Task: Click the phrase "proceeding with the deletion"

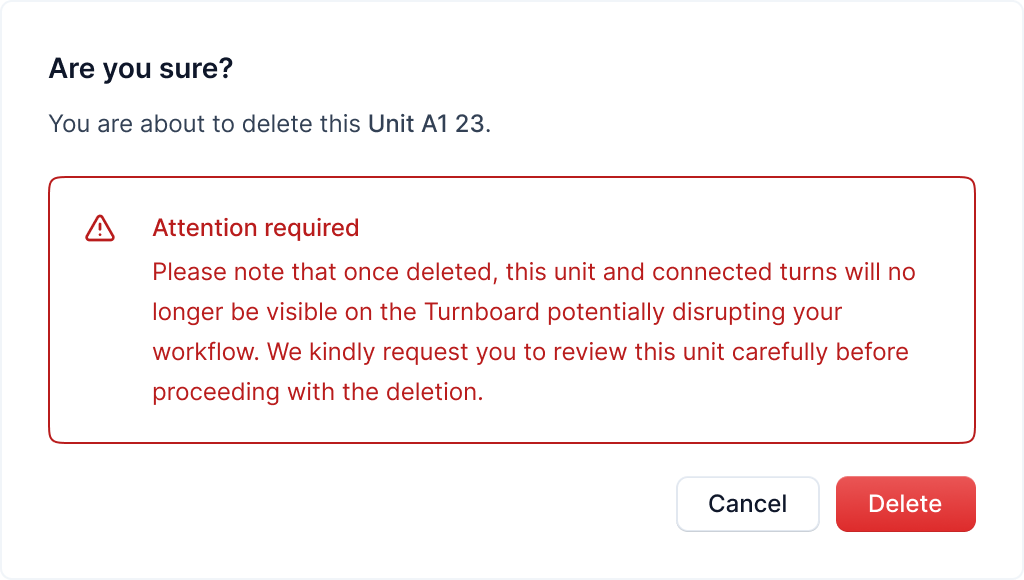Action: 317,392
